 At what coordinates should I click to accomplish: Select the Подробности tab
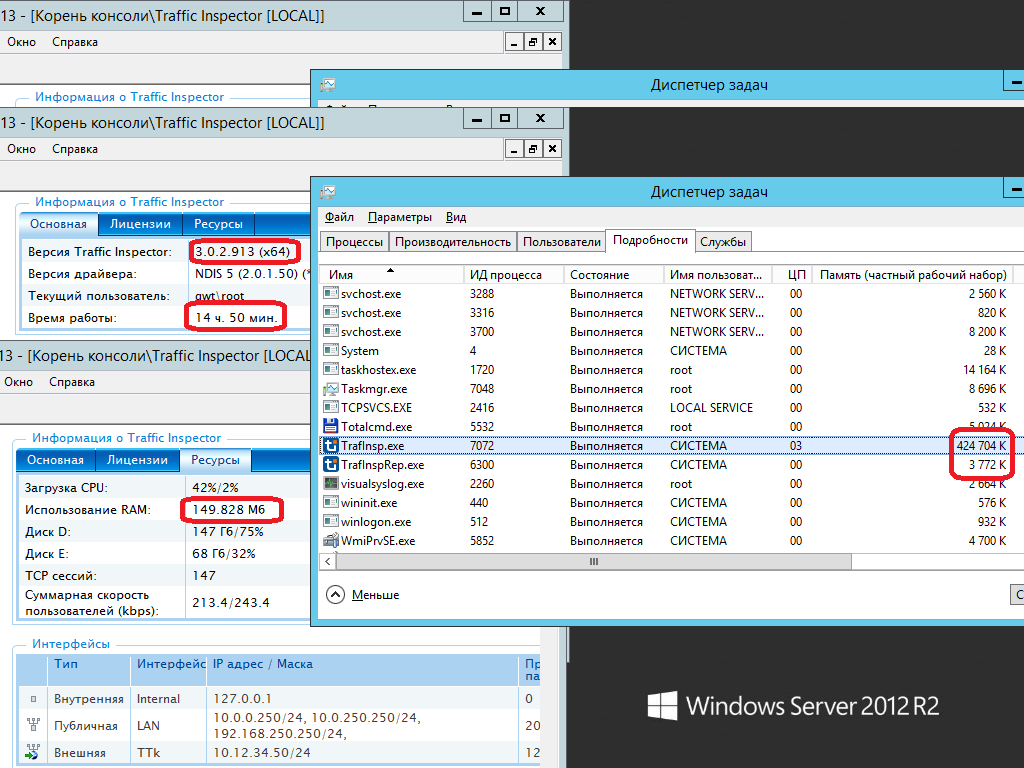[650, 240]
